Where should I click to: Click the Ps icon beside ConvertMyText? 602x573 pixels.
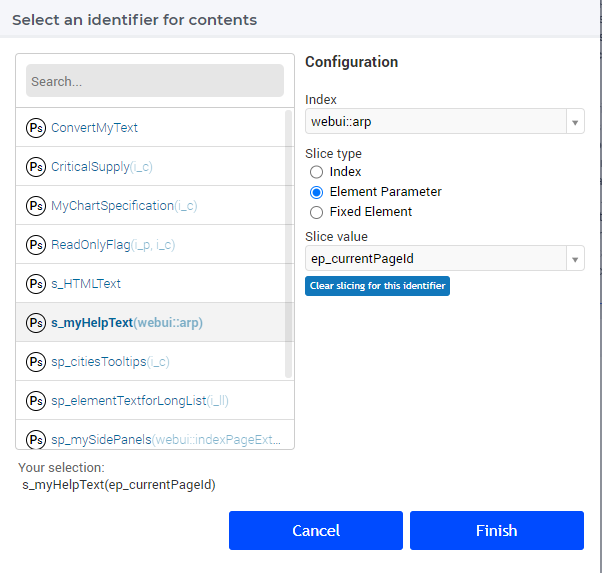36,128
